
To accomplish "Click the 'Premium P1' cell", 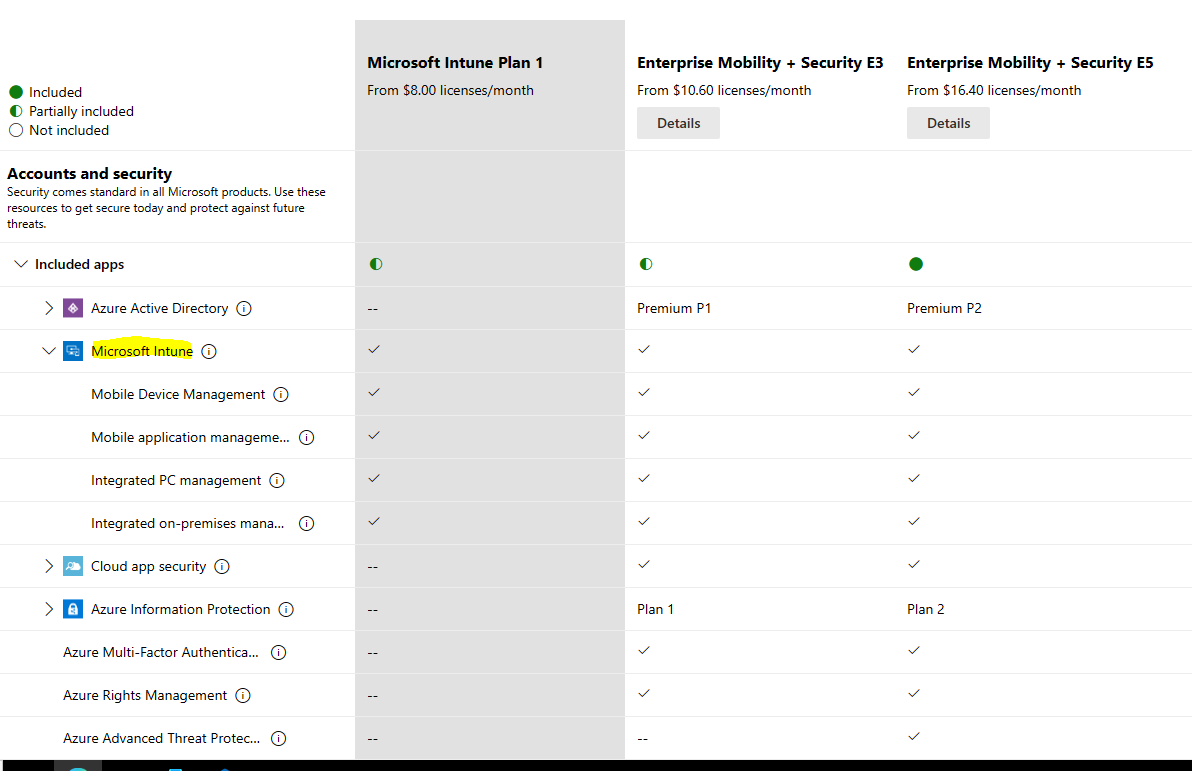I will (x=674, y=308).
